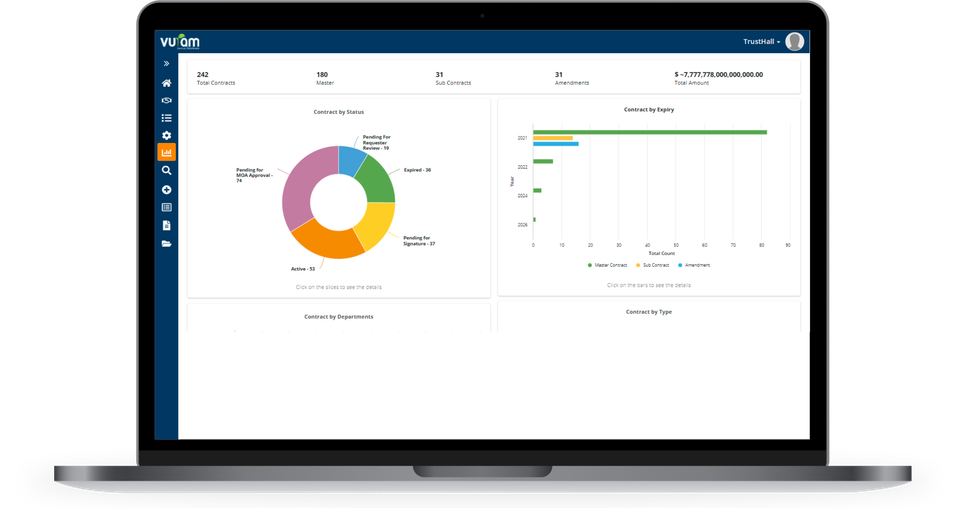Click the 'Pending for MOA Approval - 74' label
The height and width of the screenshot is (508, 960).
point(254,175)
